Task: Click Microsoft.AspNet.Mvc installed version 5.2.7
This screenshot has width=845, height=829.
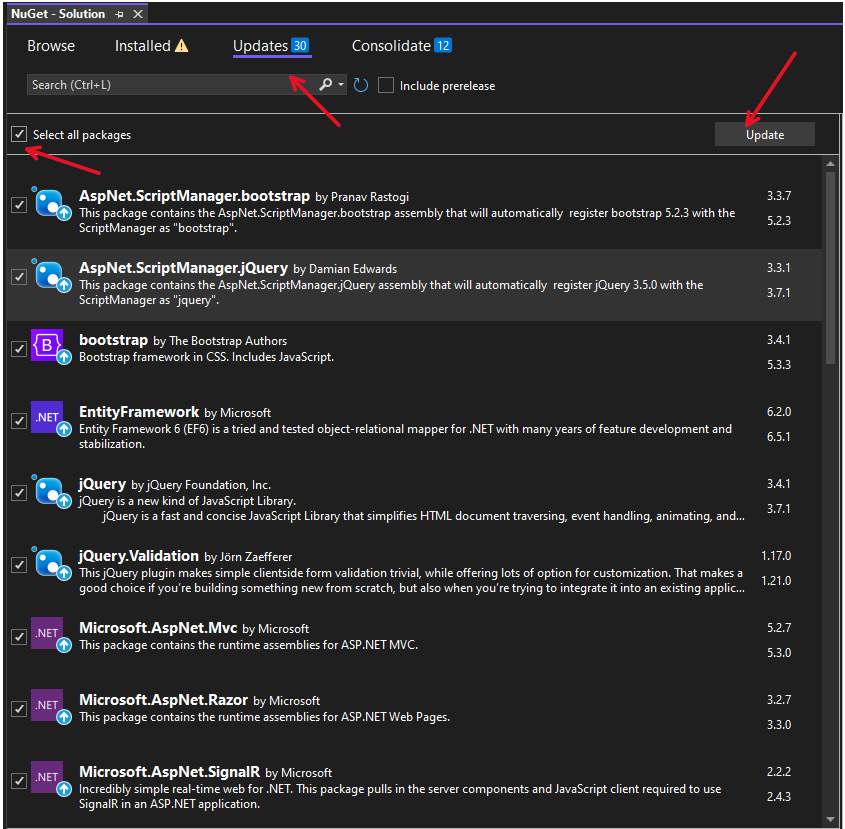Action: (779, 627)
